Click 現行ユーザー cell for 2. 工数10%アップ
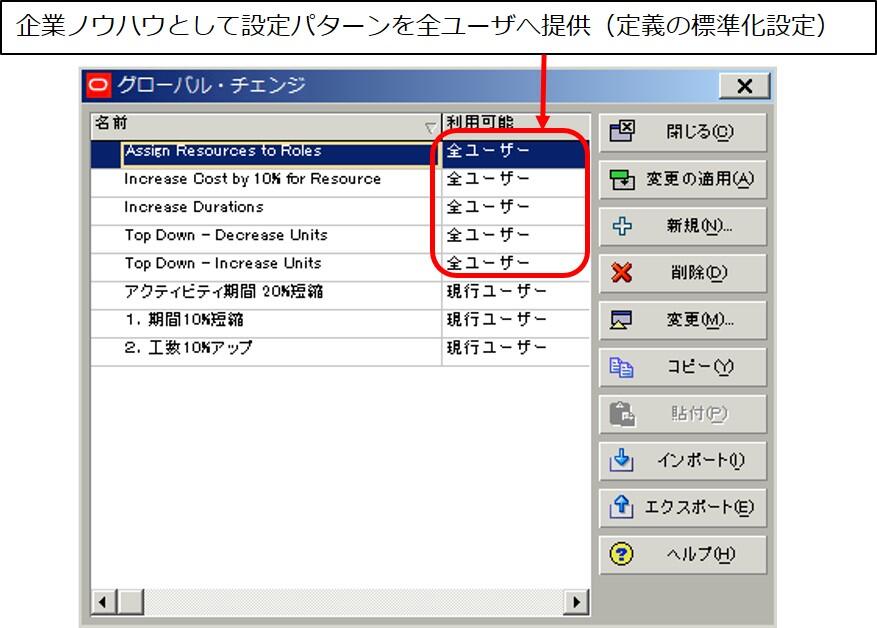Image resolution: width=877 pixels, height=628 pixels. click(516, 351)
